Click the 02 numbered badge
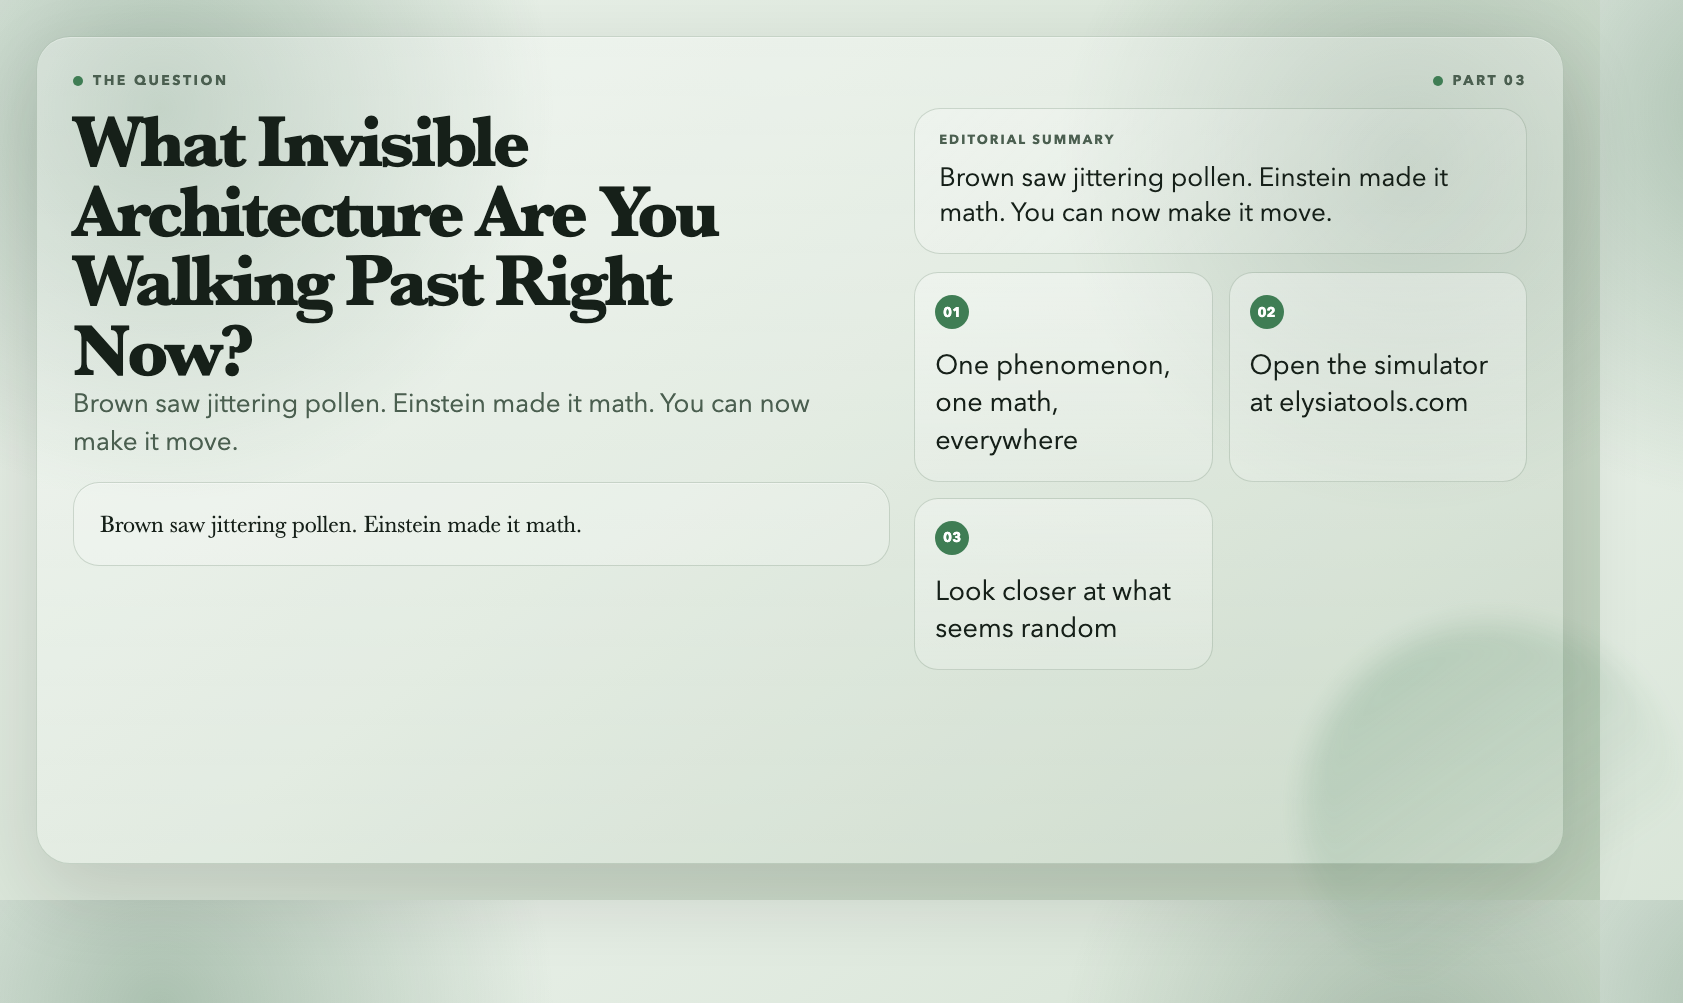Viewport: 1683px width, 1003px height. 1266,312
